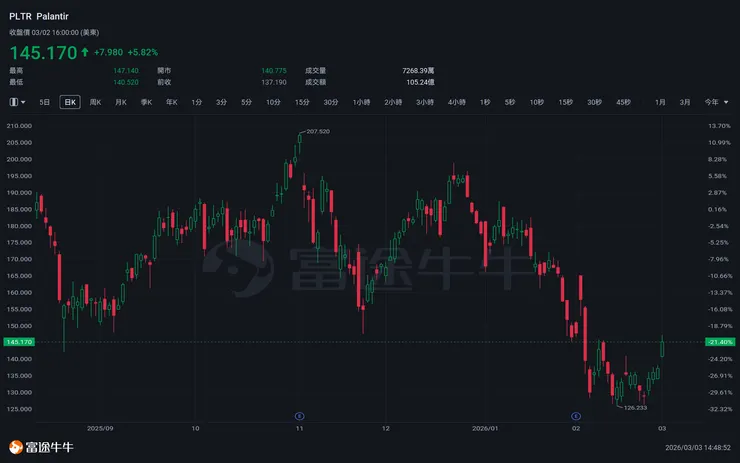
Task: Click the +7.980 price change value
Action: coord(108,52)
